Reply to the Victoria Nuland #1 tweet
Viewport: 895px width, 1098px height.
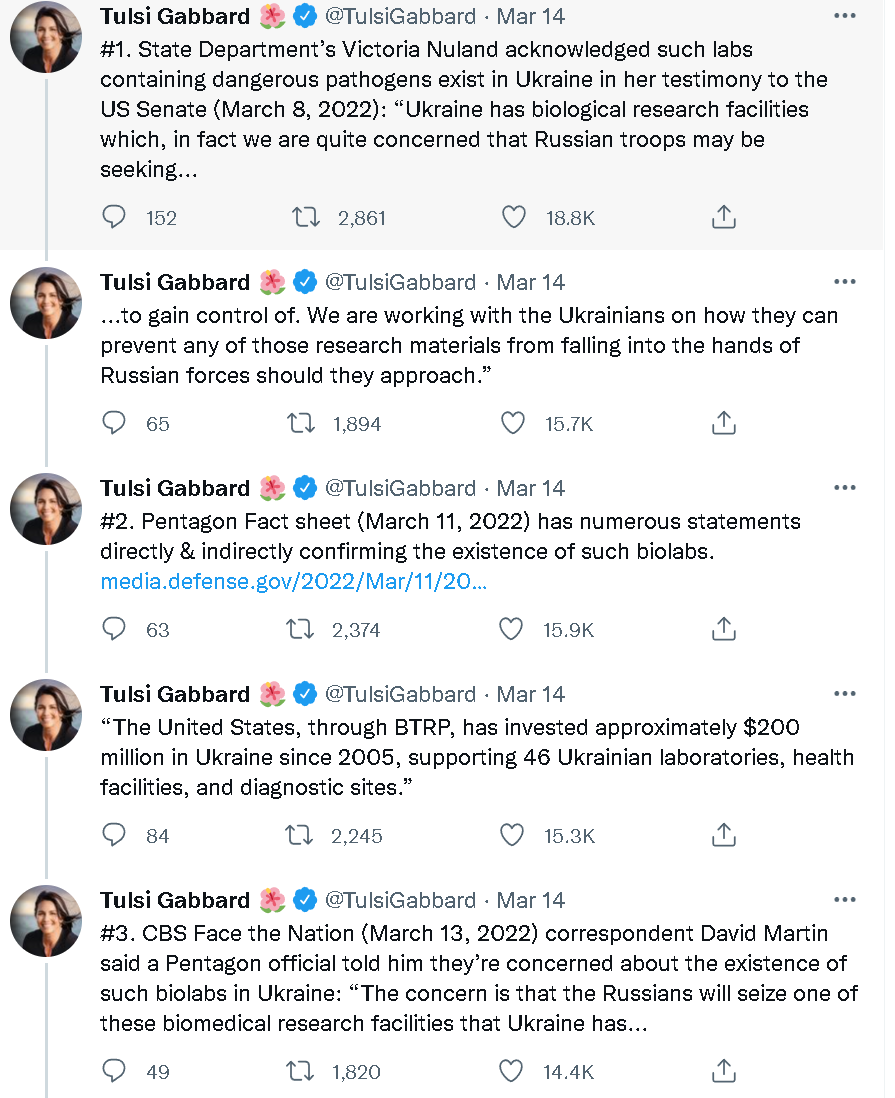[x=115, y=217]
